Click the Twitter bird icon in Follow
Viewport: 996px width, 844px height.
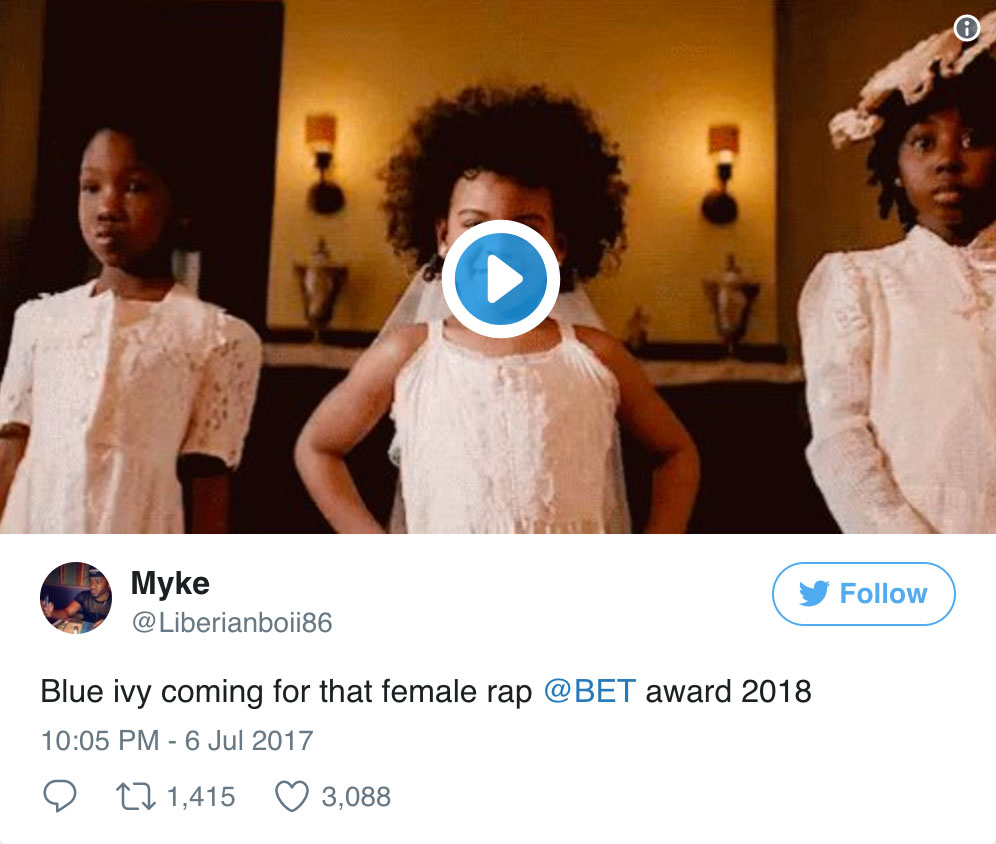tap(814, 594)
